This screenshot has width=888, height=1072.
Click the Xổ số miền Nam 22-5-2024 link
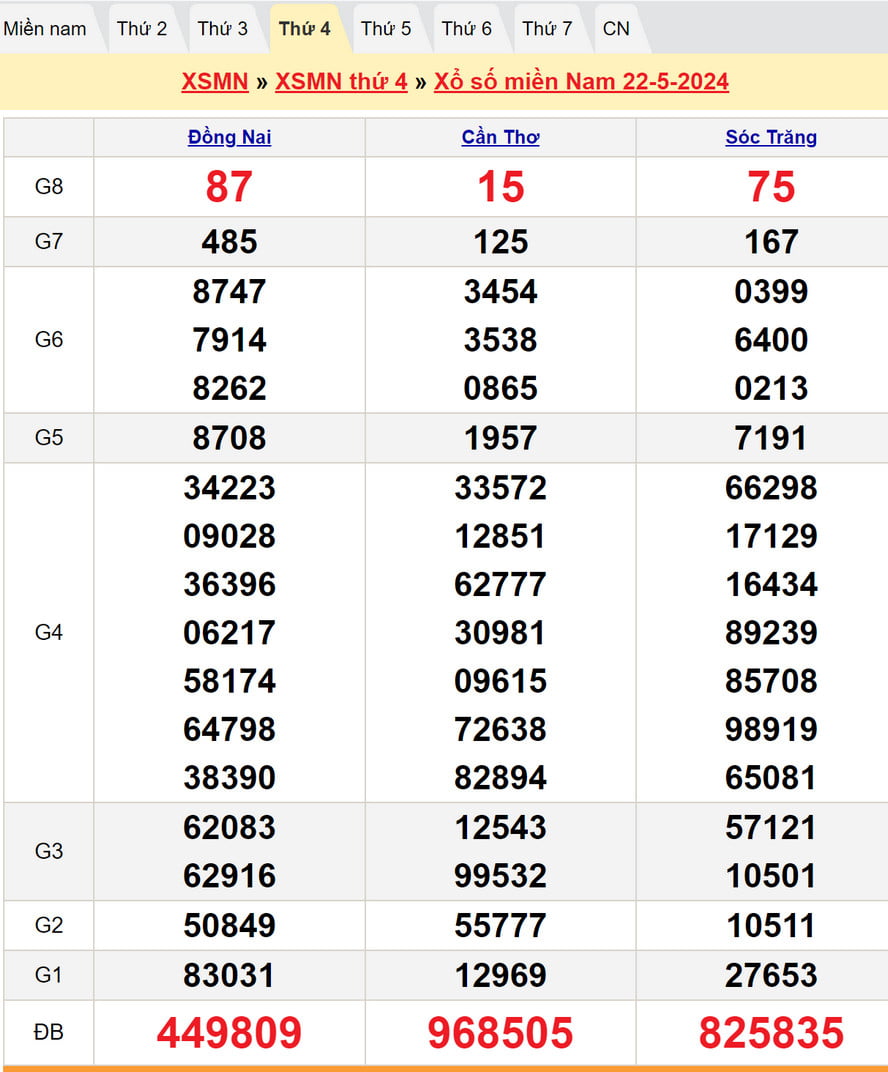click(x=581, y=81)
